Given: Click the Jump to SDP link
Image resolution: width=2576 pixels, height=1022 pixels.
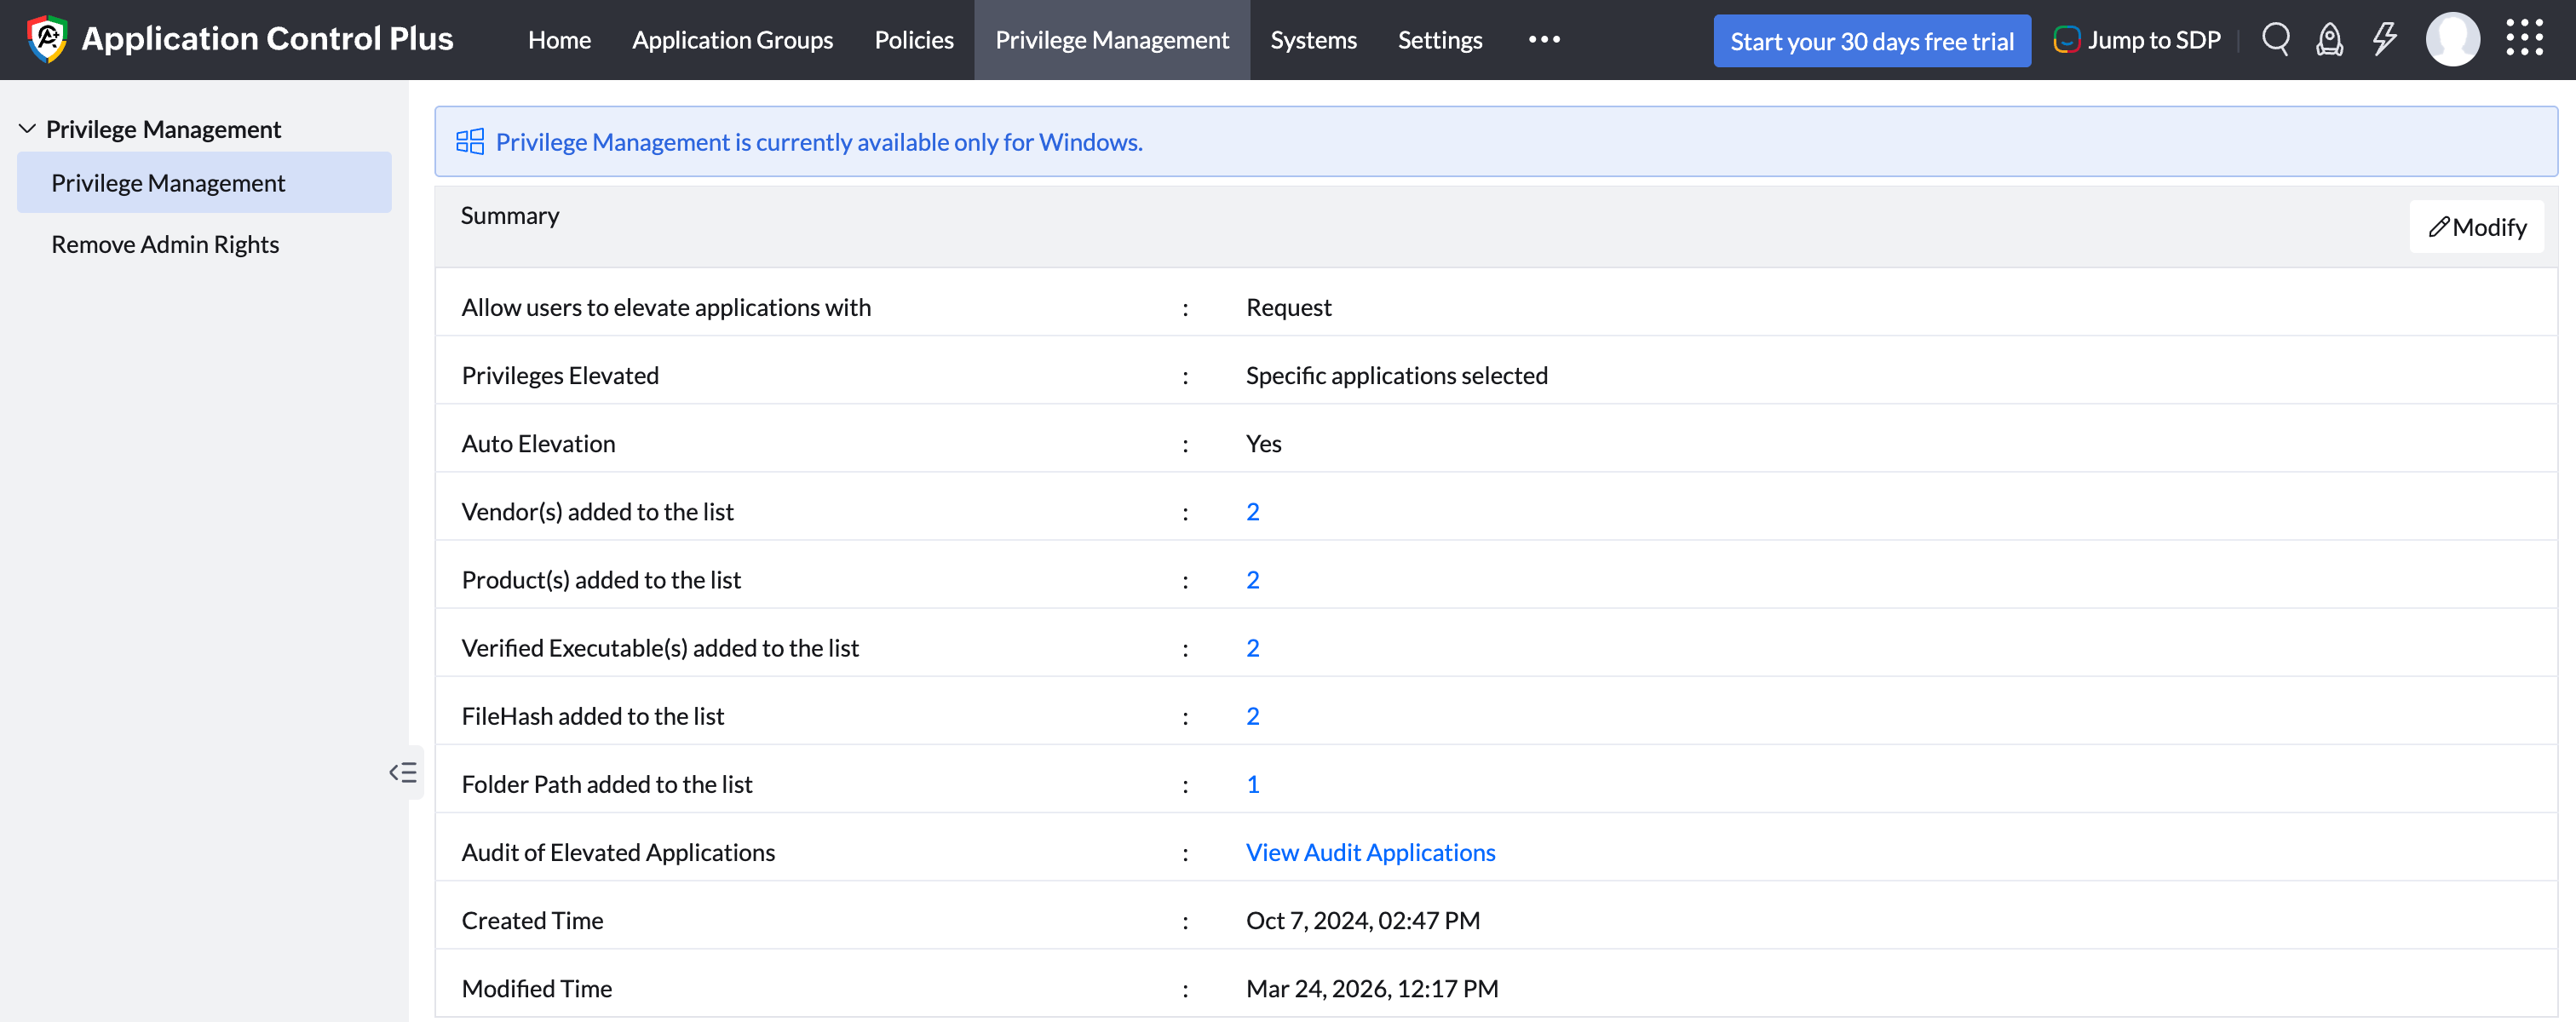Looking at the screenshot, I should point(2137,40).
